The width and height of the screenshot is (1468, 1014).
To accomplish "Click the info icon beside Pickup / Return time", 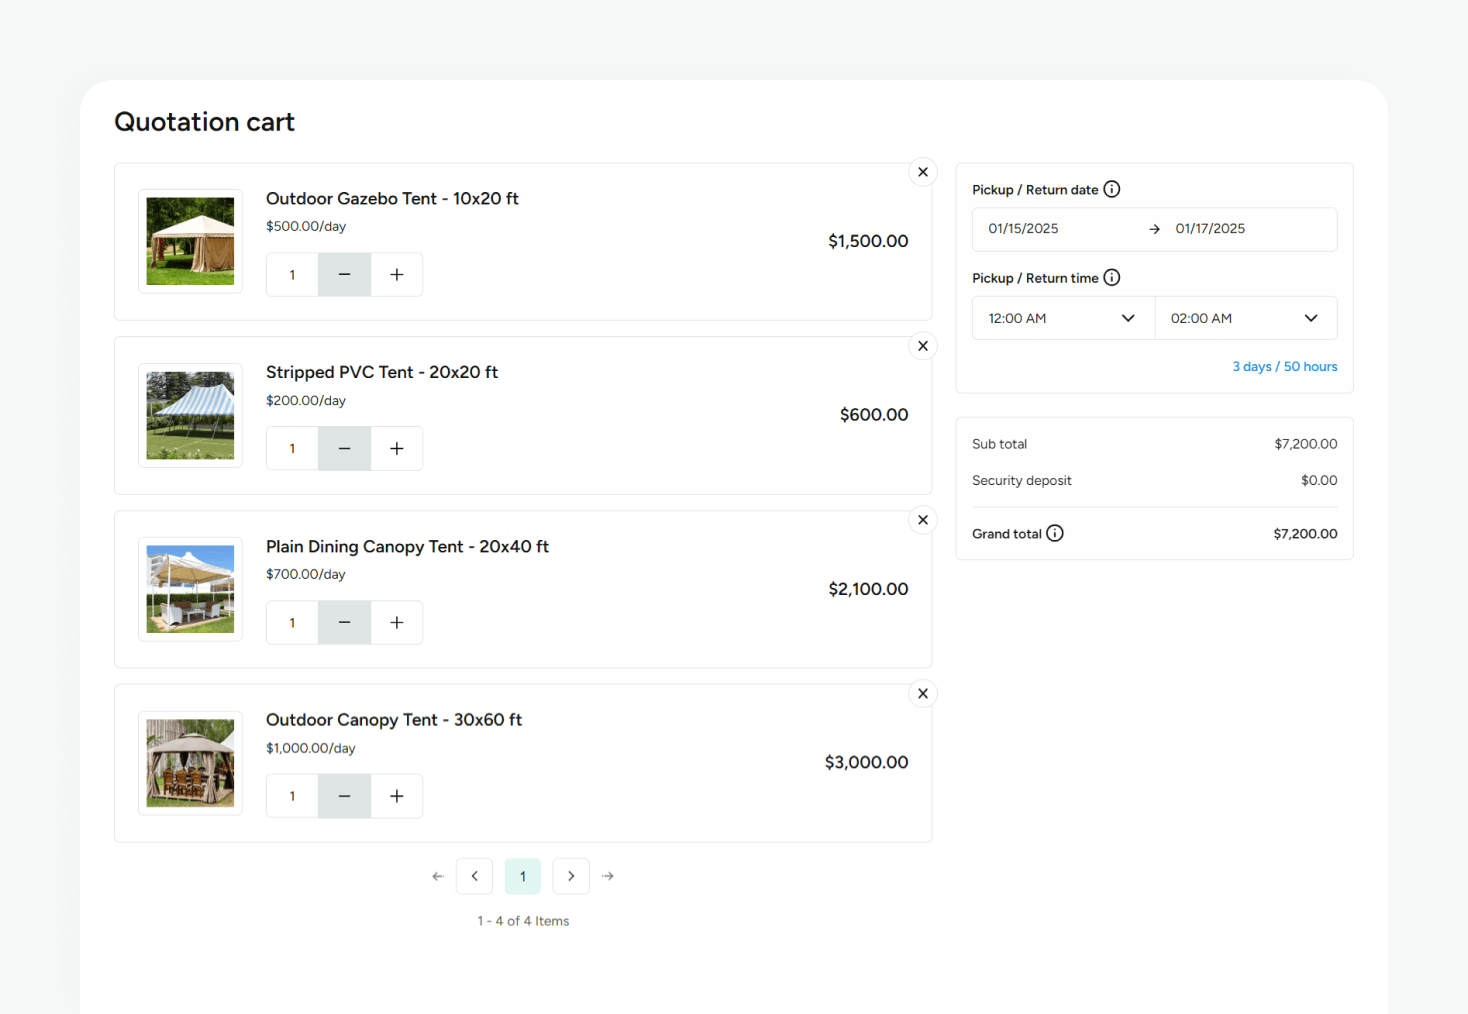I will click(x=1112, y=277).
